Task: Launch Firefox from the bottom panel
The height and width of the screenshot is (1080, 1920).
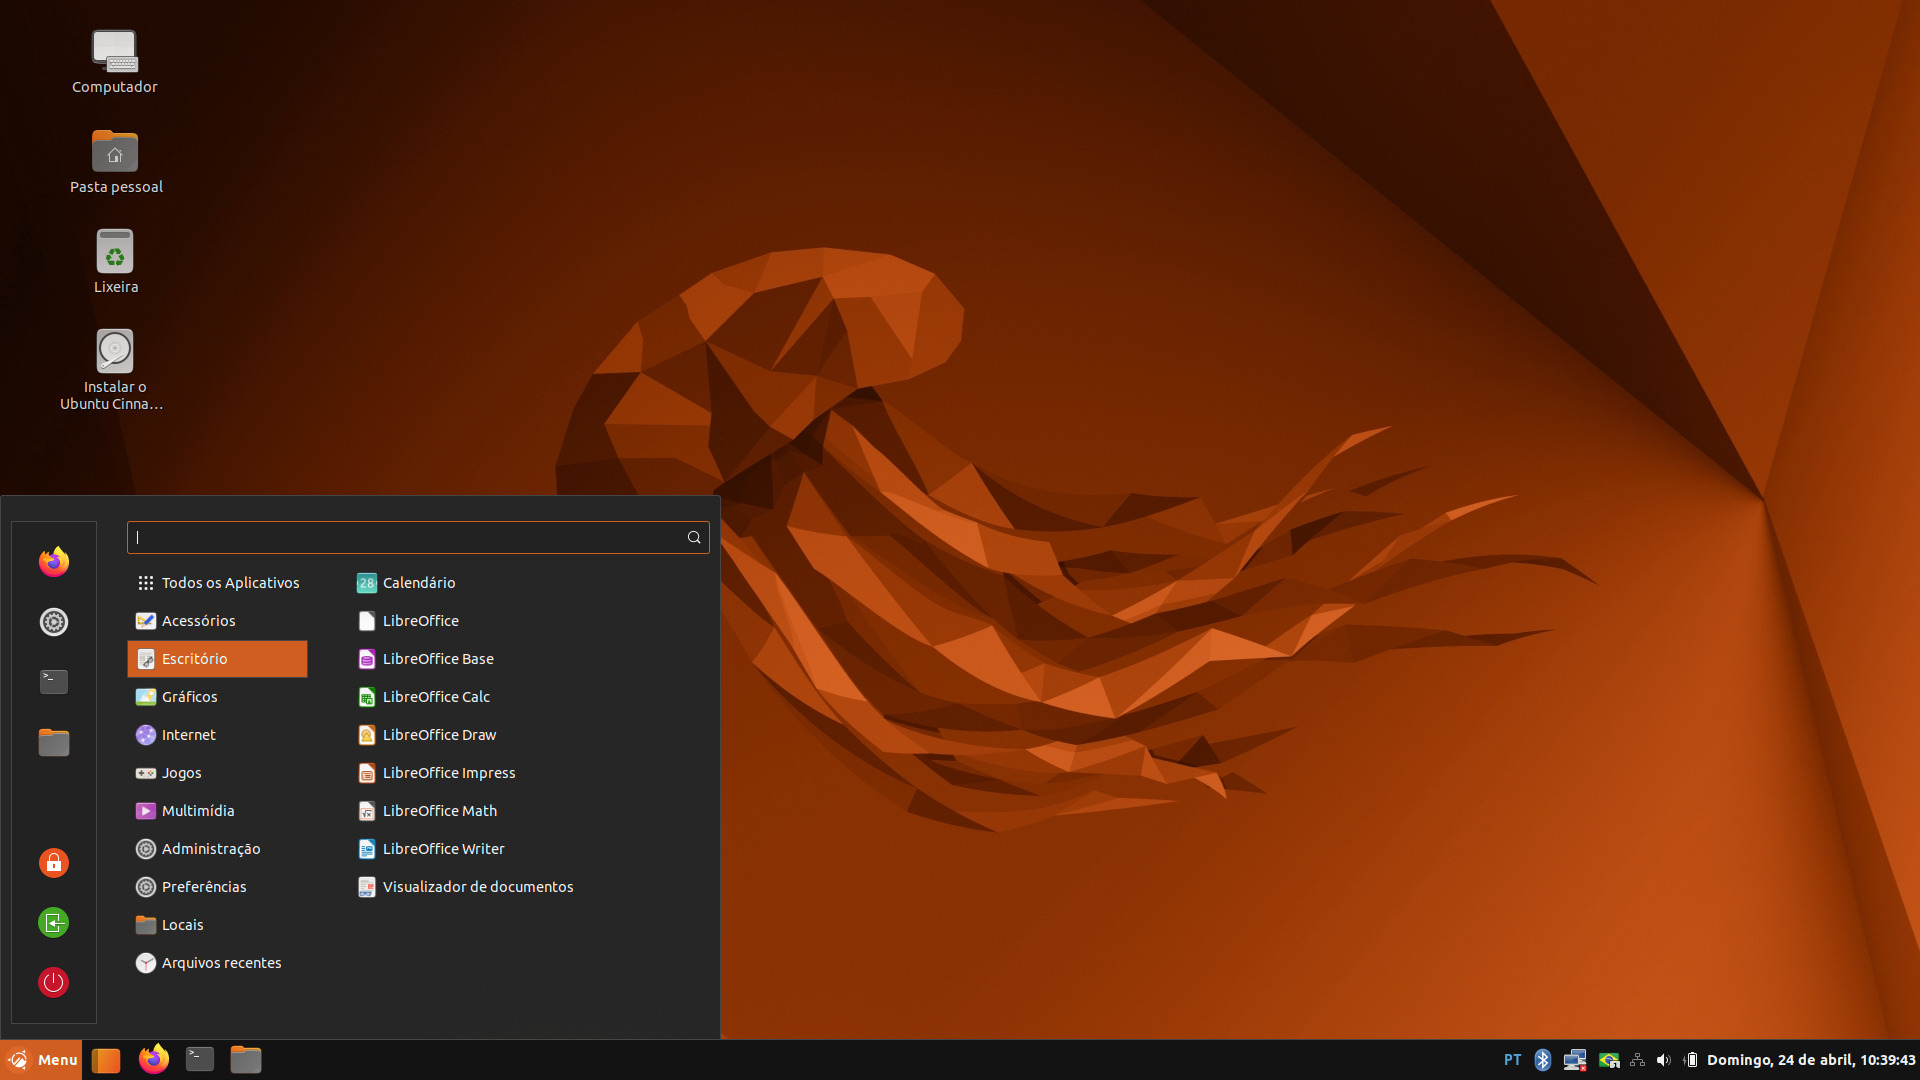Action: [154, 1059]
